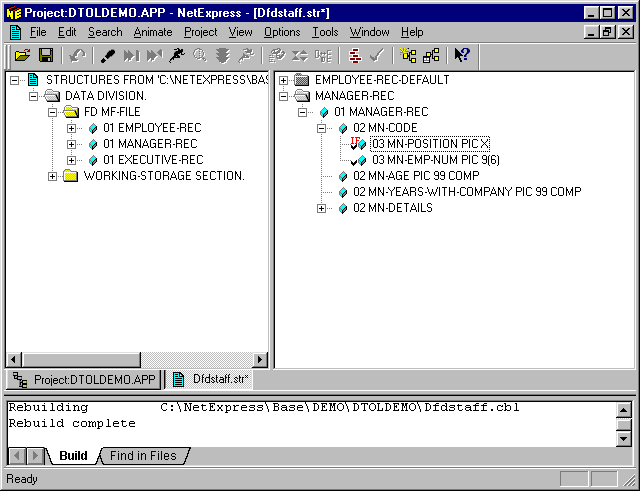Viewport: 640px width, 491px height.
Task: Click the Rebuilding Dfdstaff.cbl output line
Action: (264, 407)
